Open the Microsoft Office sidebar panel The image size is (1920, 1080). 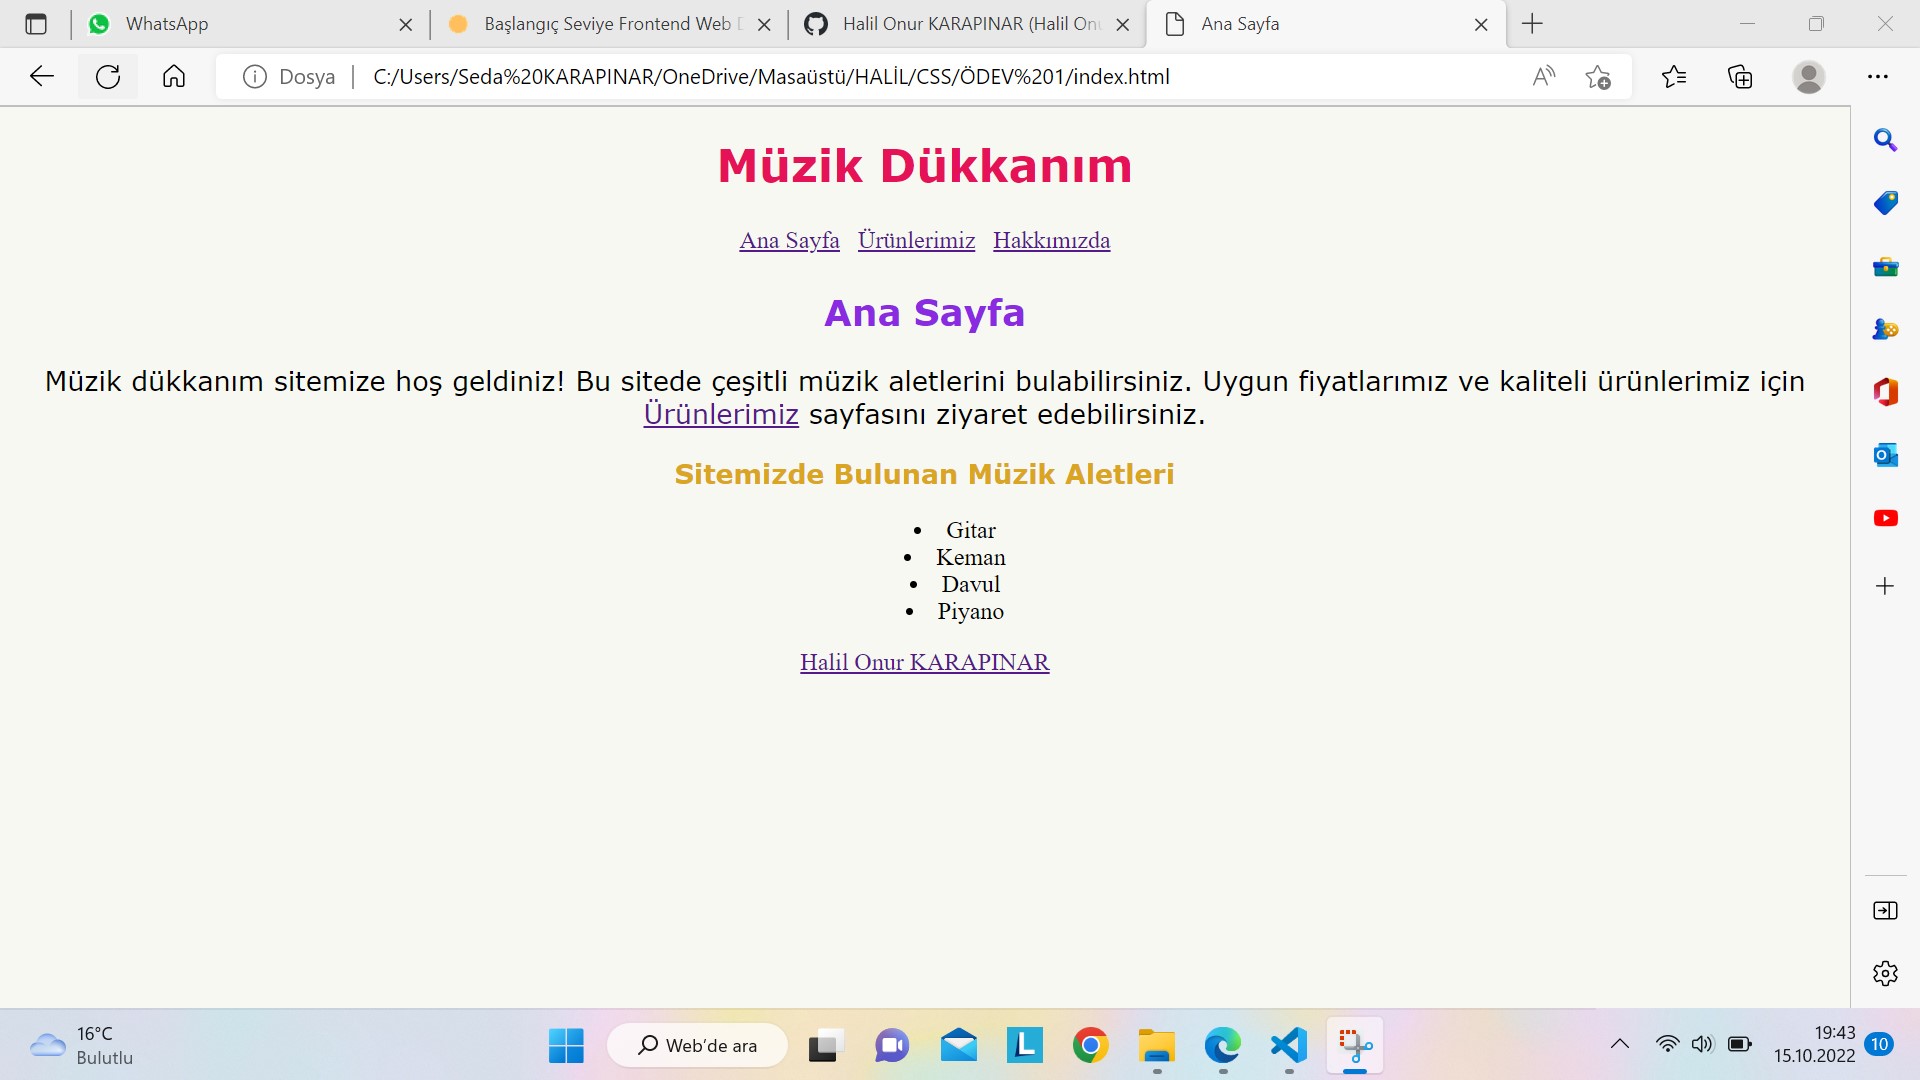coord(1886,392)
